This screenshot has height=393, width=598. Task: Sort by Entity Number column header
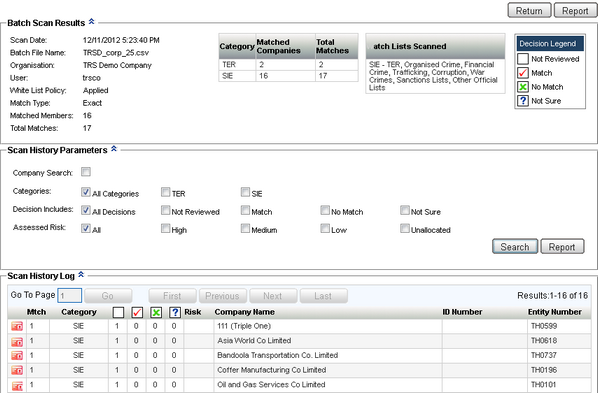coord(555,312)
